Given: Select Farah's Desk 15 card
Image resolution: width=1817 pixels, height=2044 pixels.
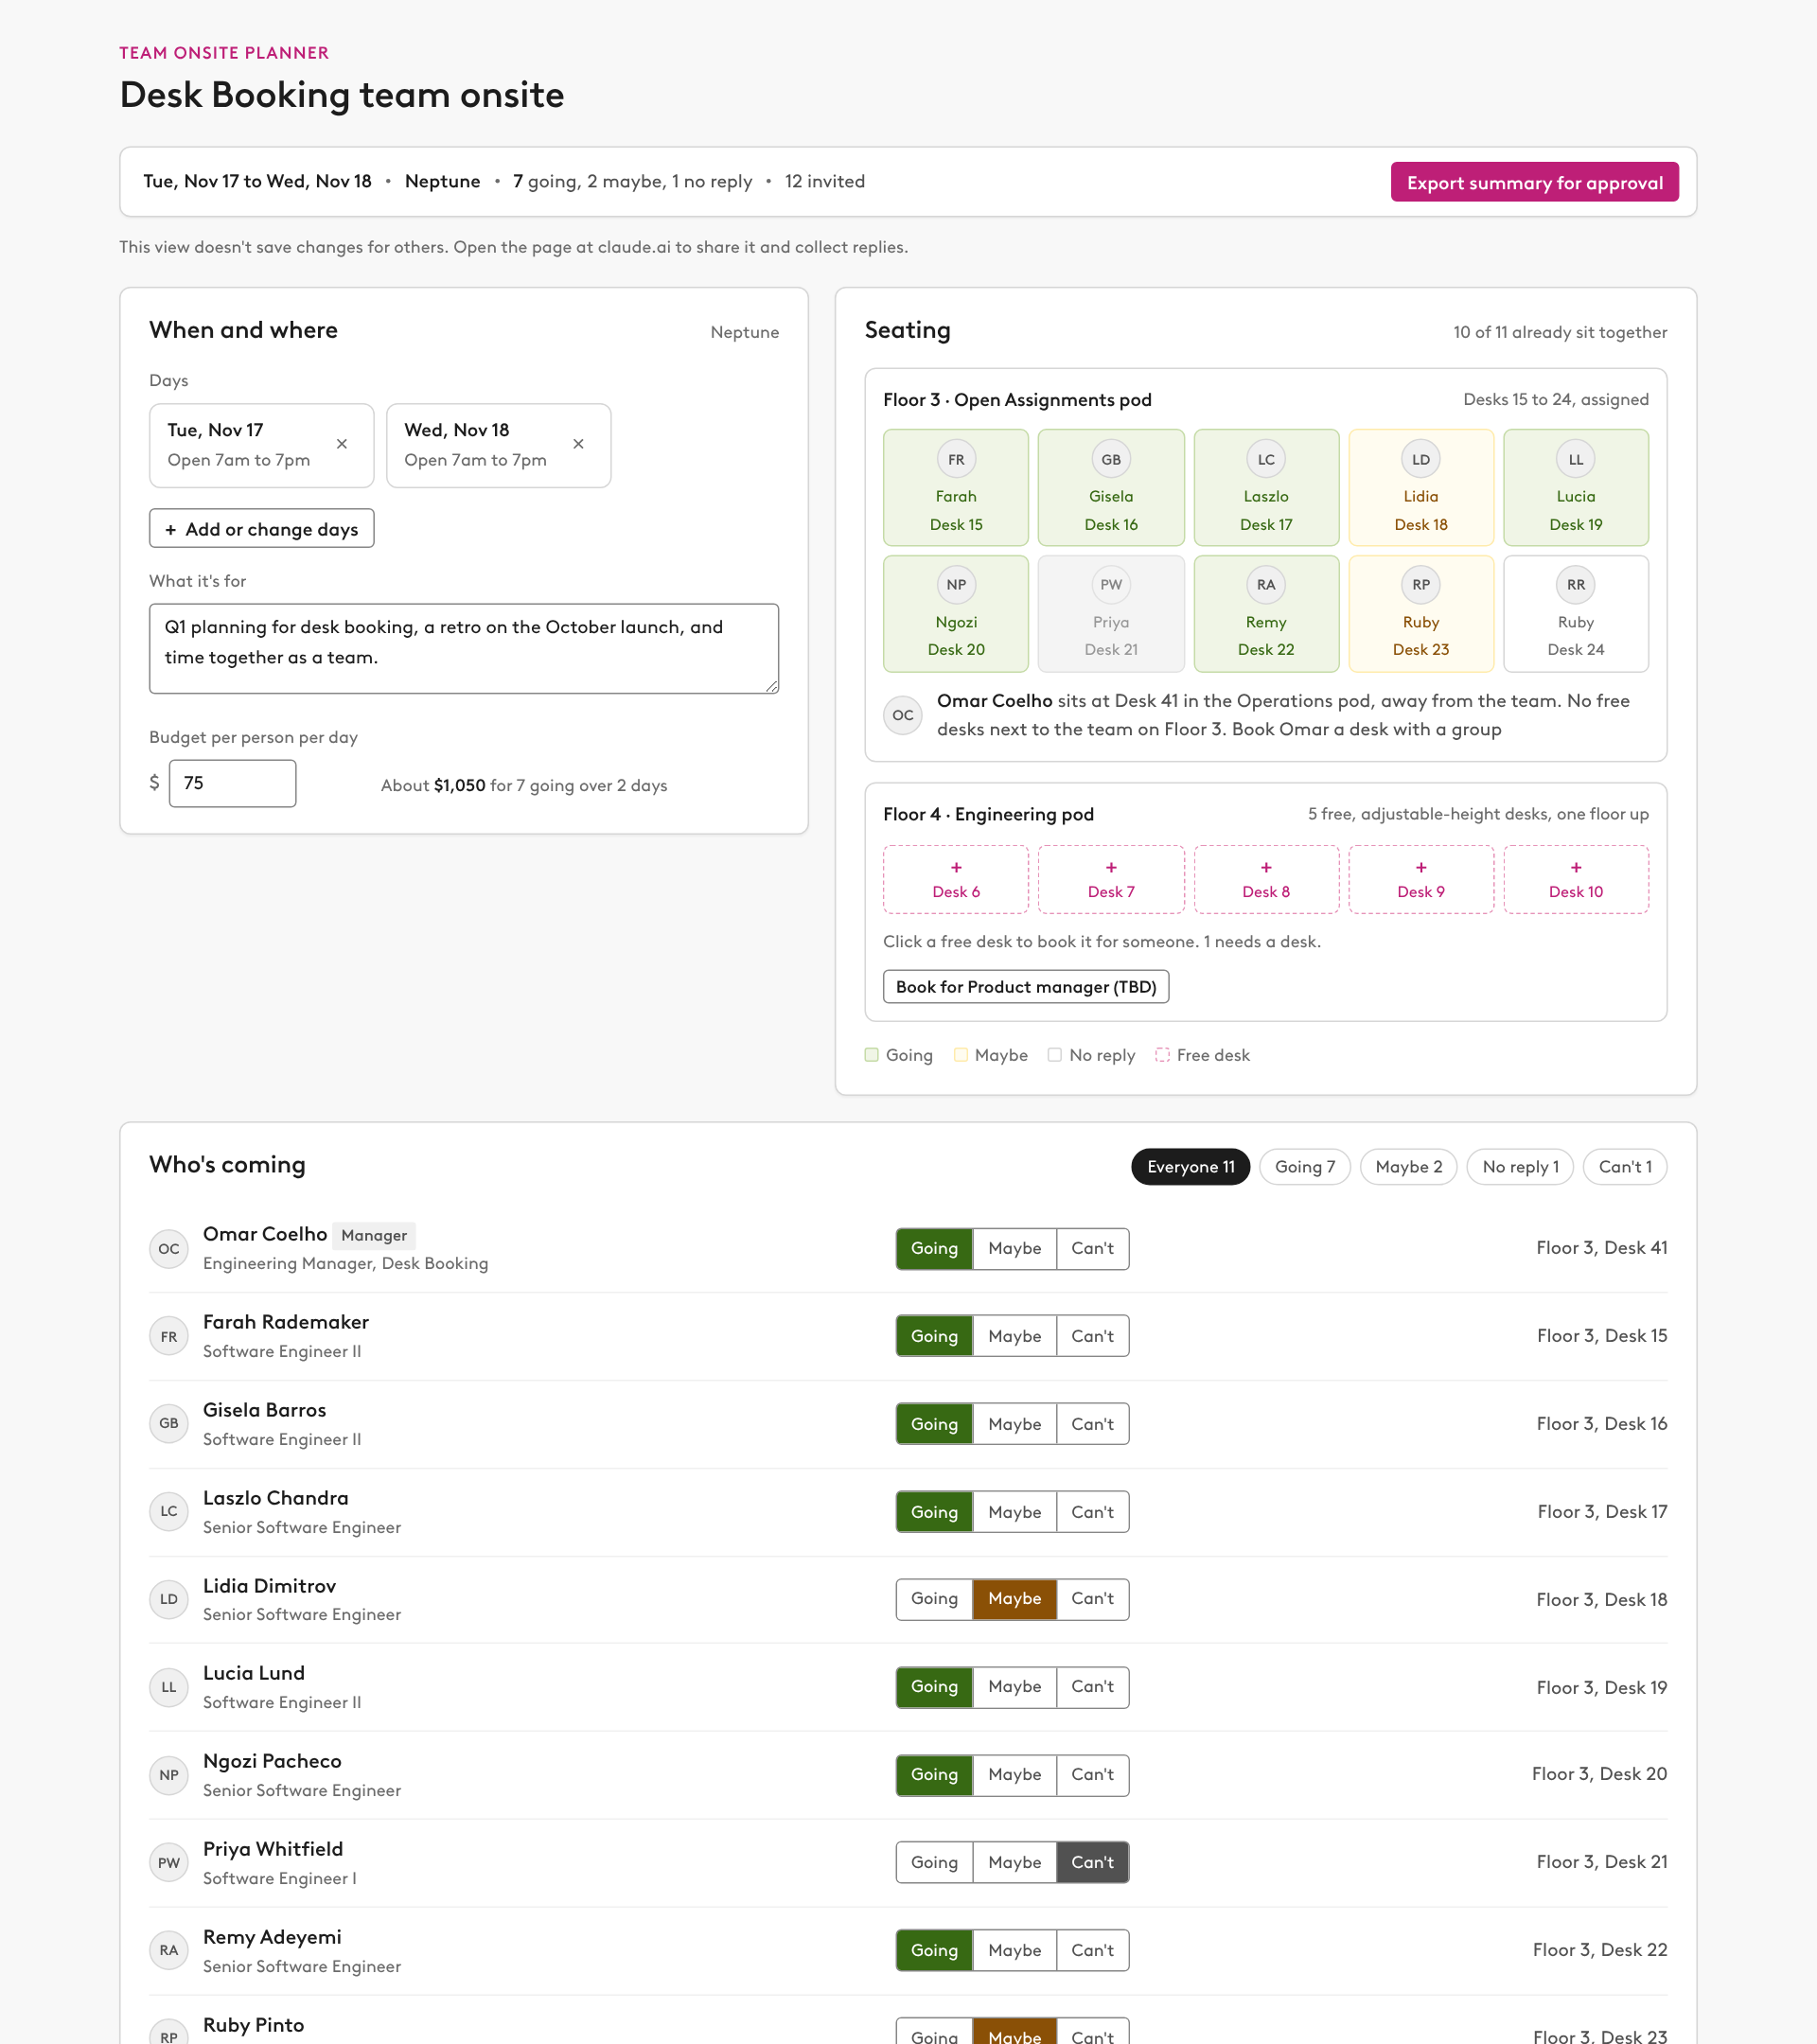Looking at the screenshot, I should coord(956,488).
